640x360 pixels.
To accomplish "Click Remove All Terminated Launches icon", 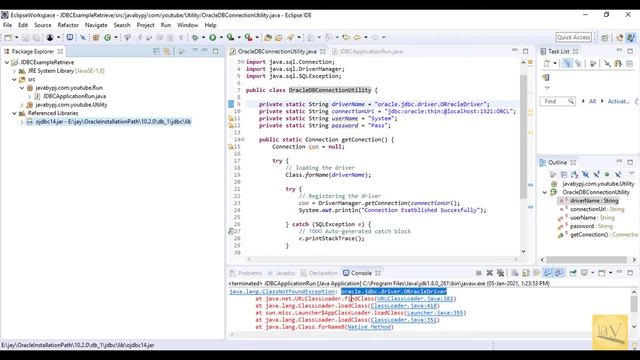I will 500,273.
